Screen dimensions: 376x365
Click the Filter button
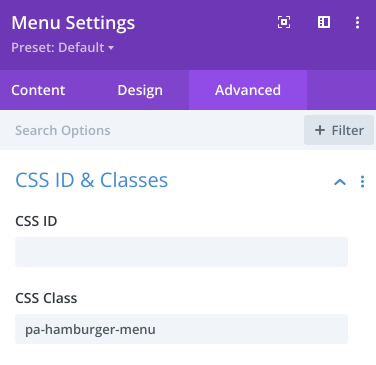tap(339, 130)
